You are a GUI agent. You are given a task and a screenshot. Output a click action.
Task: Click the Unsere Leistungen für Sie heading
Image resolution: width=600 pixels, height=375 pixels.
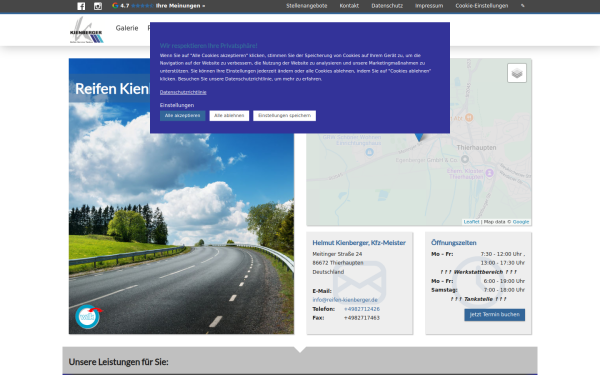pyautogui.click(x=118, y=362)
